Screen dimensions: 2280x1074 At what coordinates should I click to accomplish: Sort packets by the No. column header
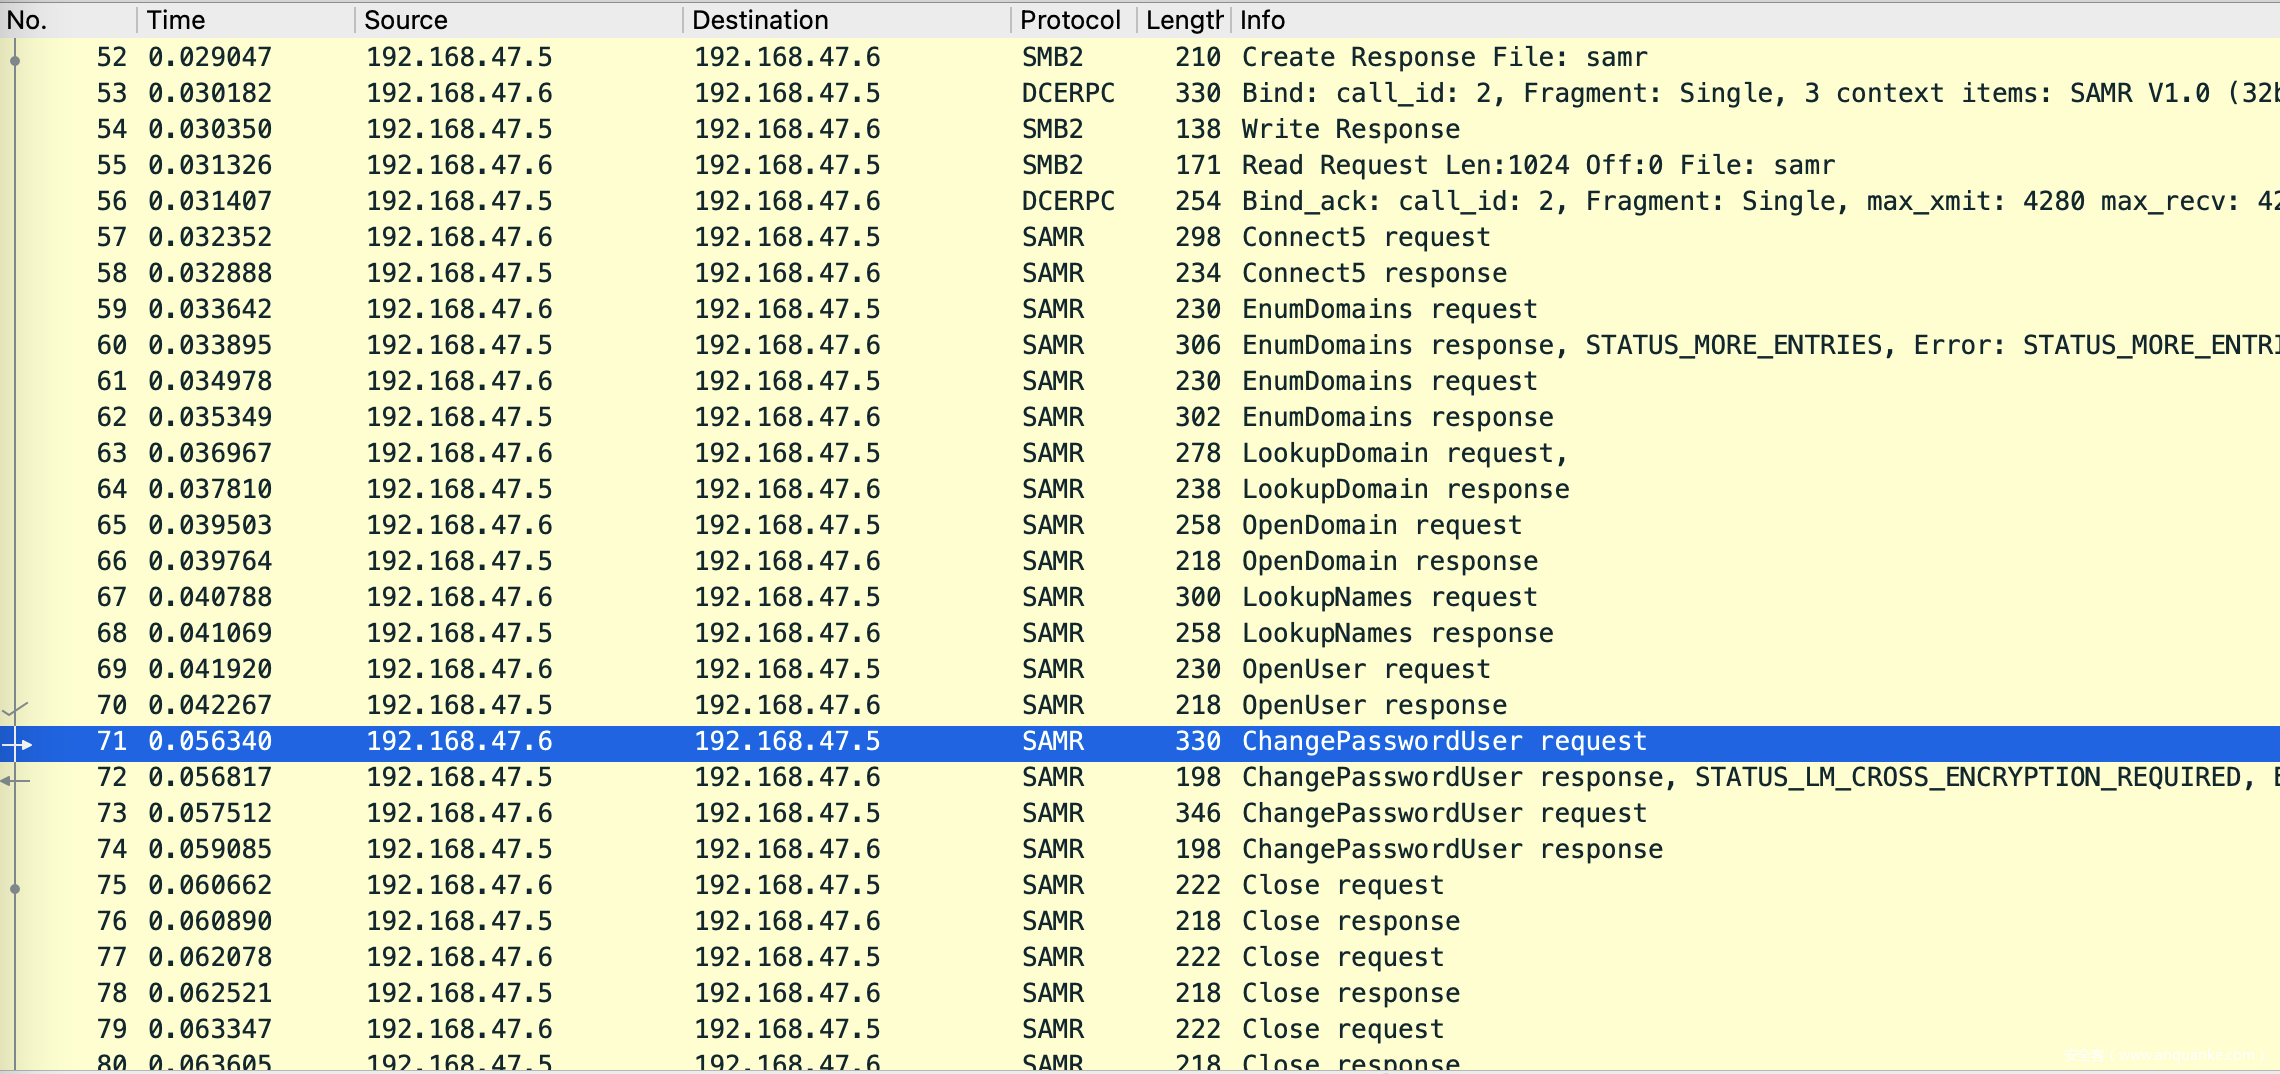(x=68, y=20)
